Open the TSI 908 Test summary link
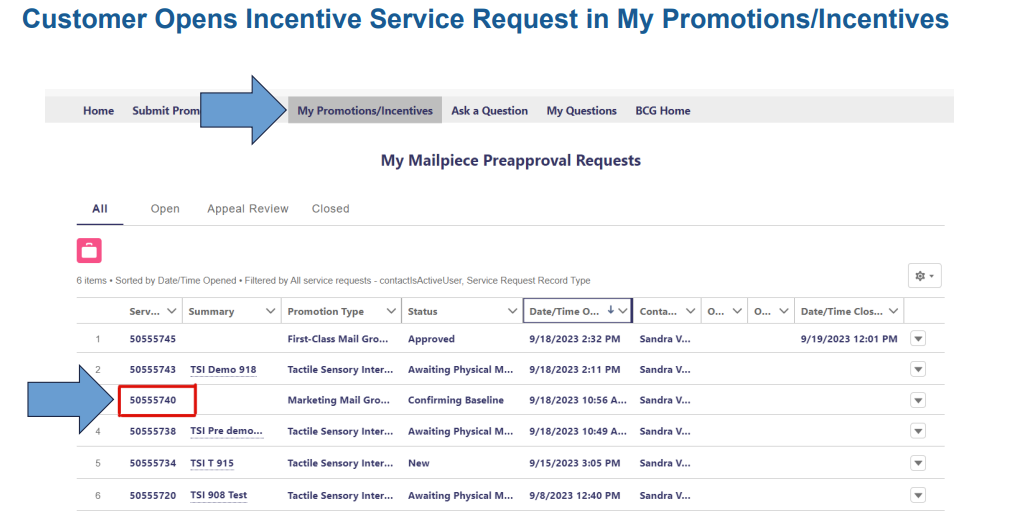The width and height of the screenshot is (1011, 525). point(218,495)
